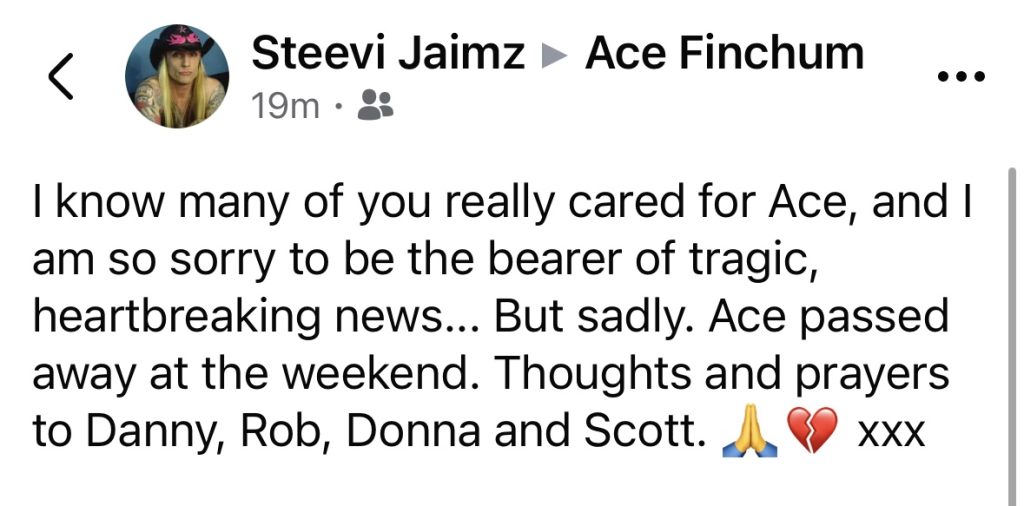
Task: Open the Steevi Jaimz profile name link
Action: pyautogui.click(x=387, y=53)
